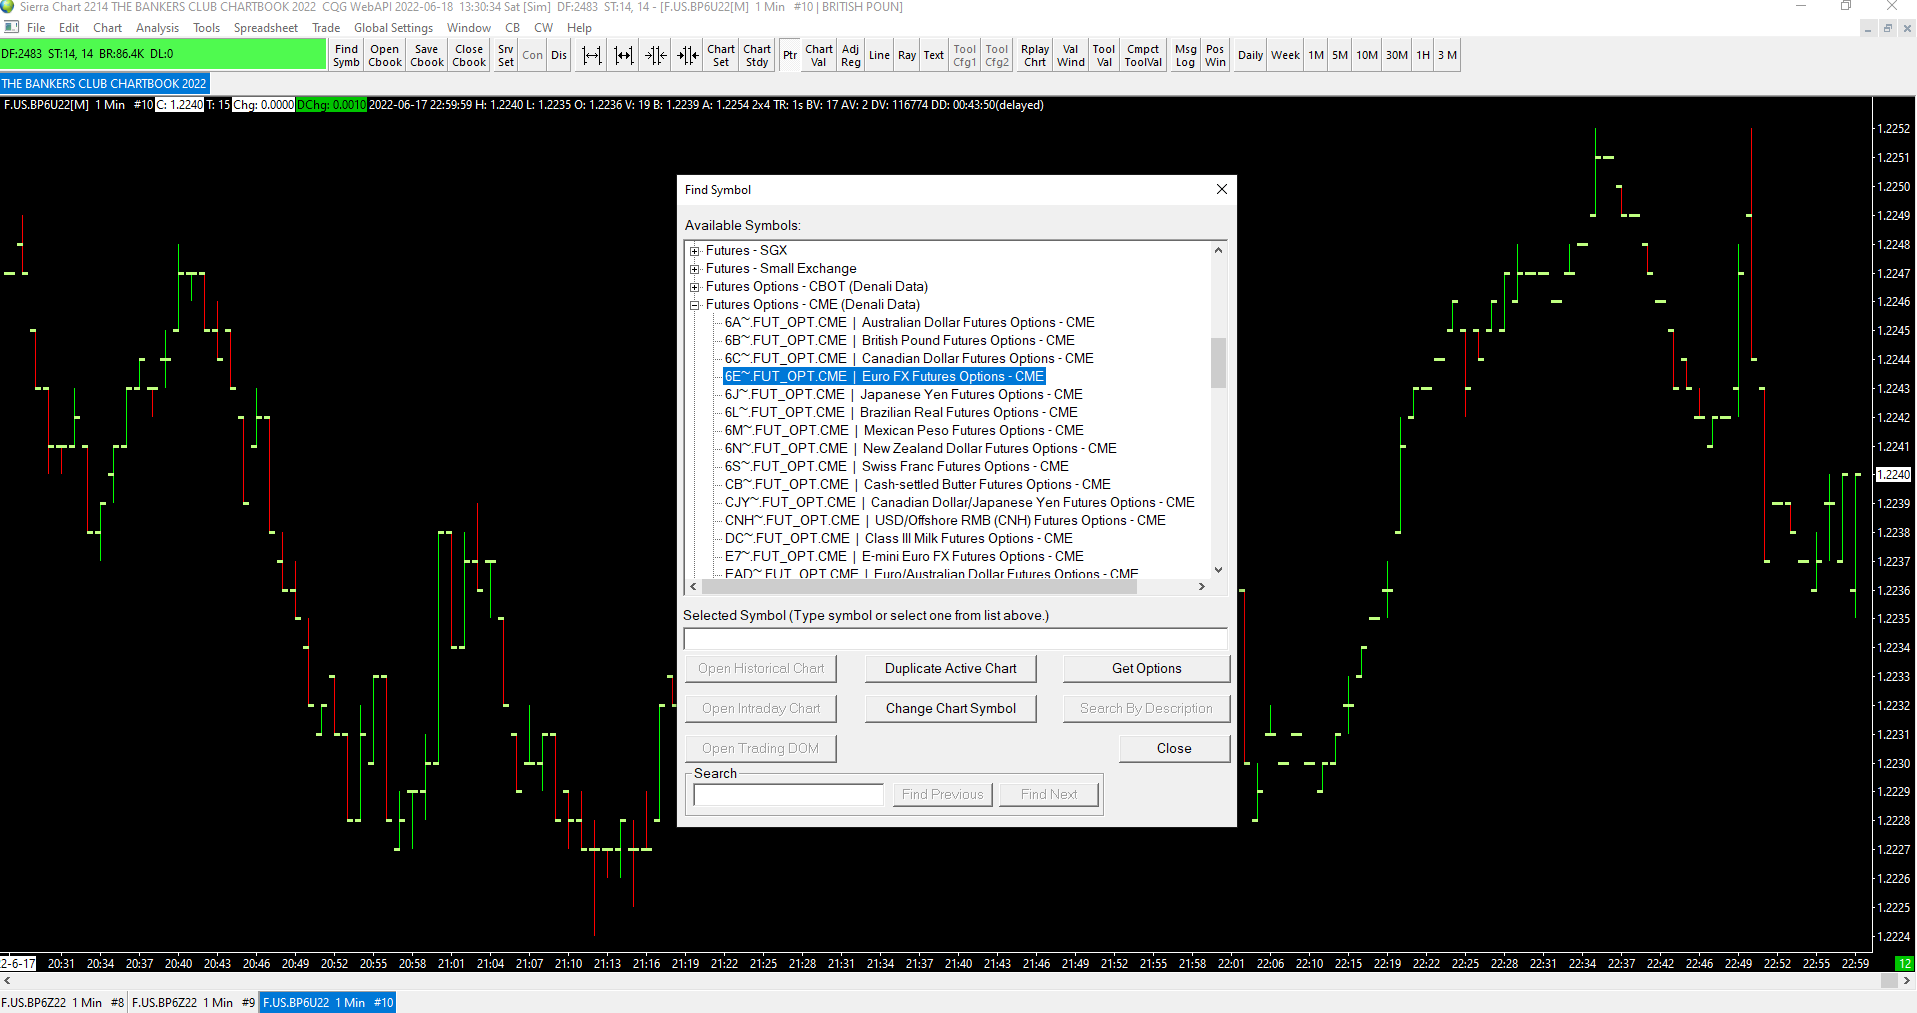Click the Rplay Chrt replay button
The width and height of the screenshot is (1917, 1013).
[x=1035, y=55]
